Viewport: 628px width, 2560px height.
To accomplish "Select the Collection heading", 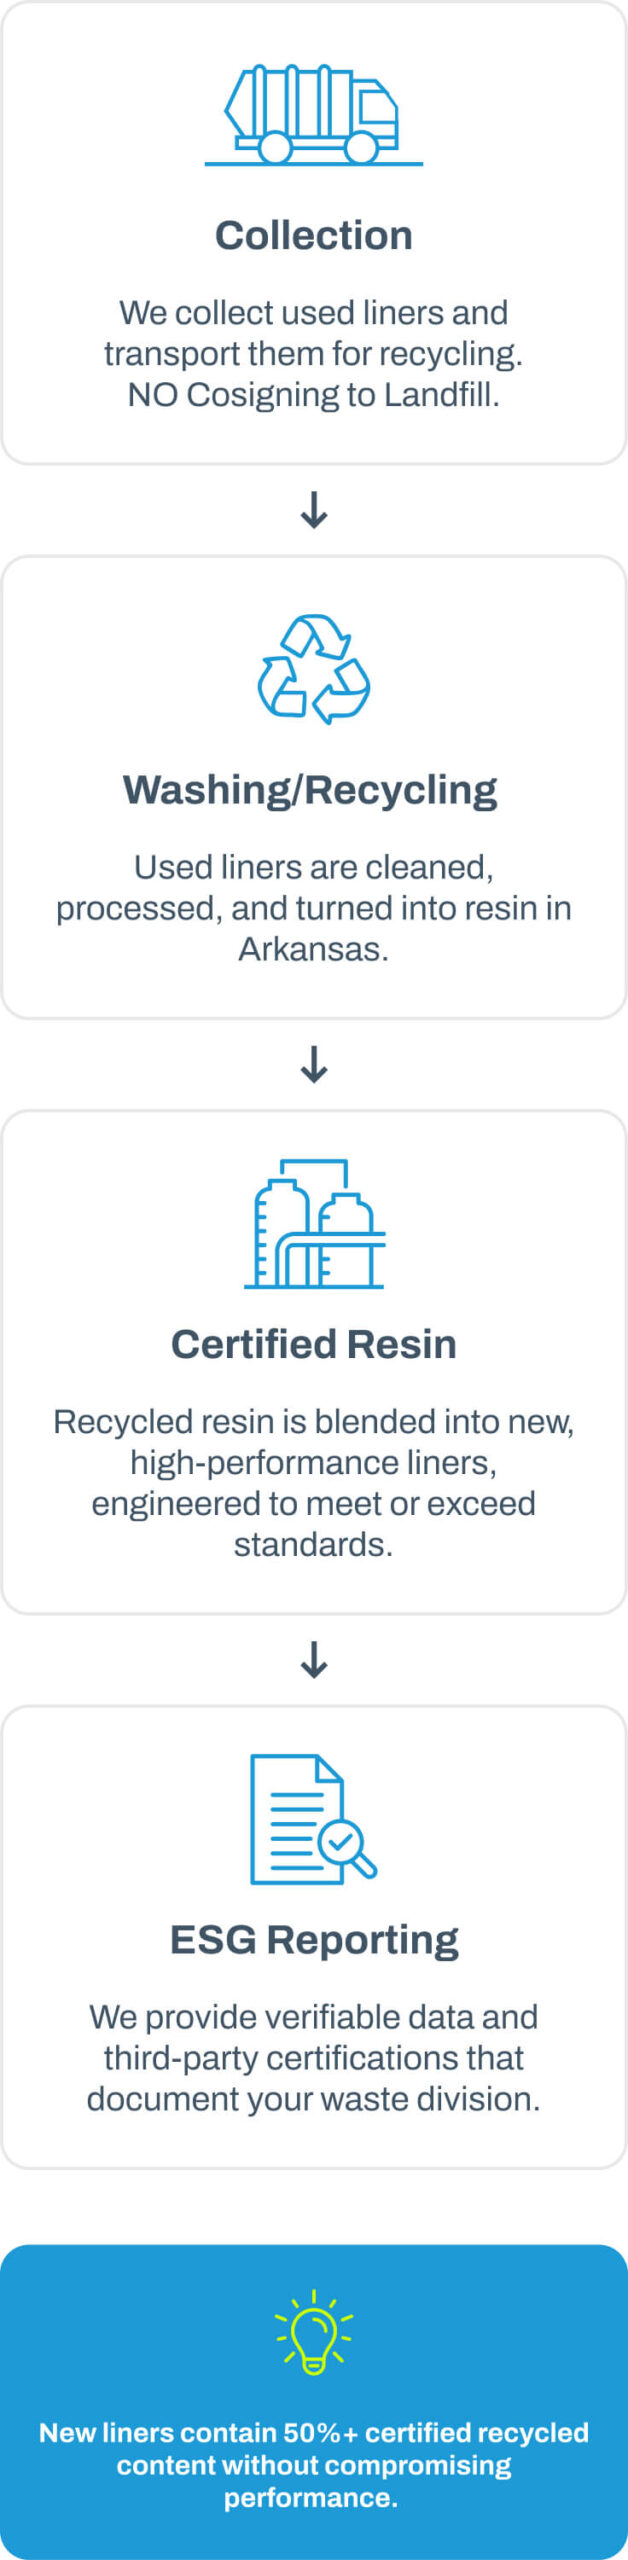I will 314,236.
